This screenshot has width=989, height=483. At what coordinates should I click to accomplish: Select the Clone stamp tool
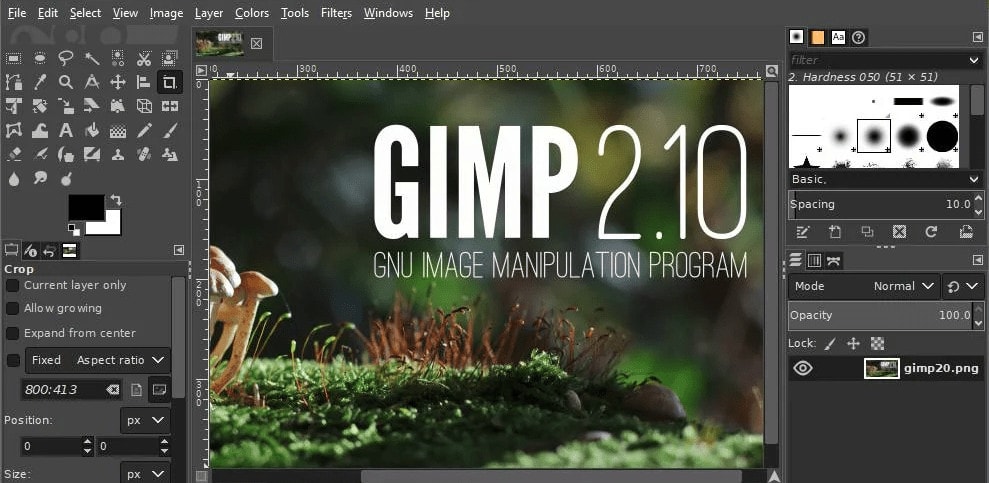pos(118,154)
